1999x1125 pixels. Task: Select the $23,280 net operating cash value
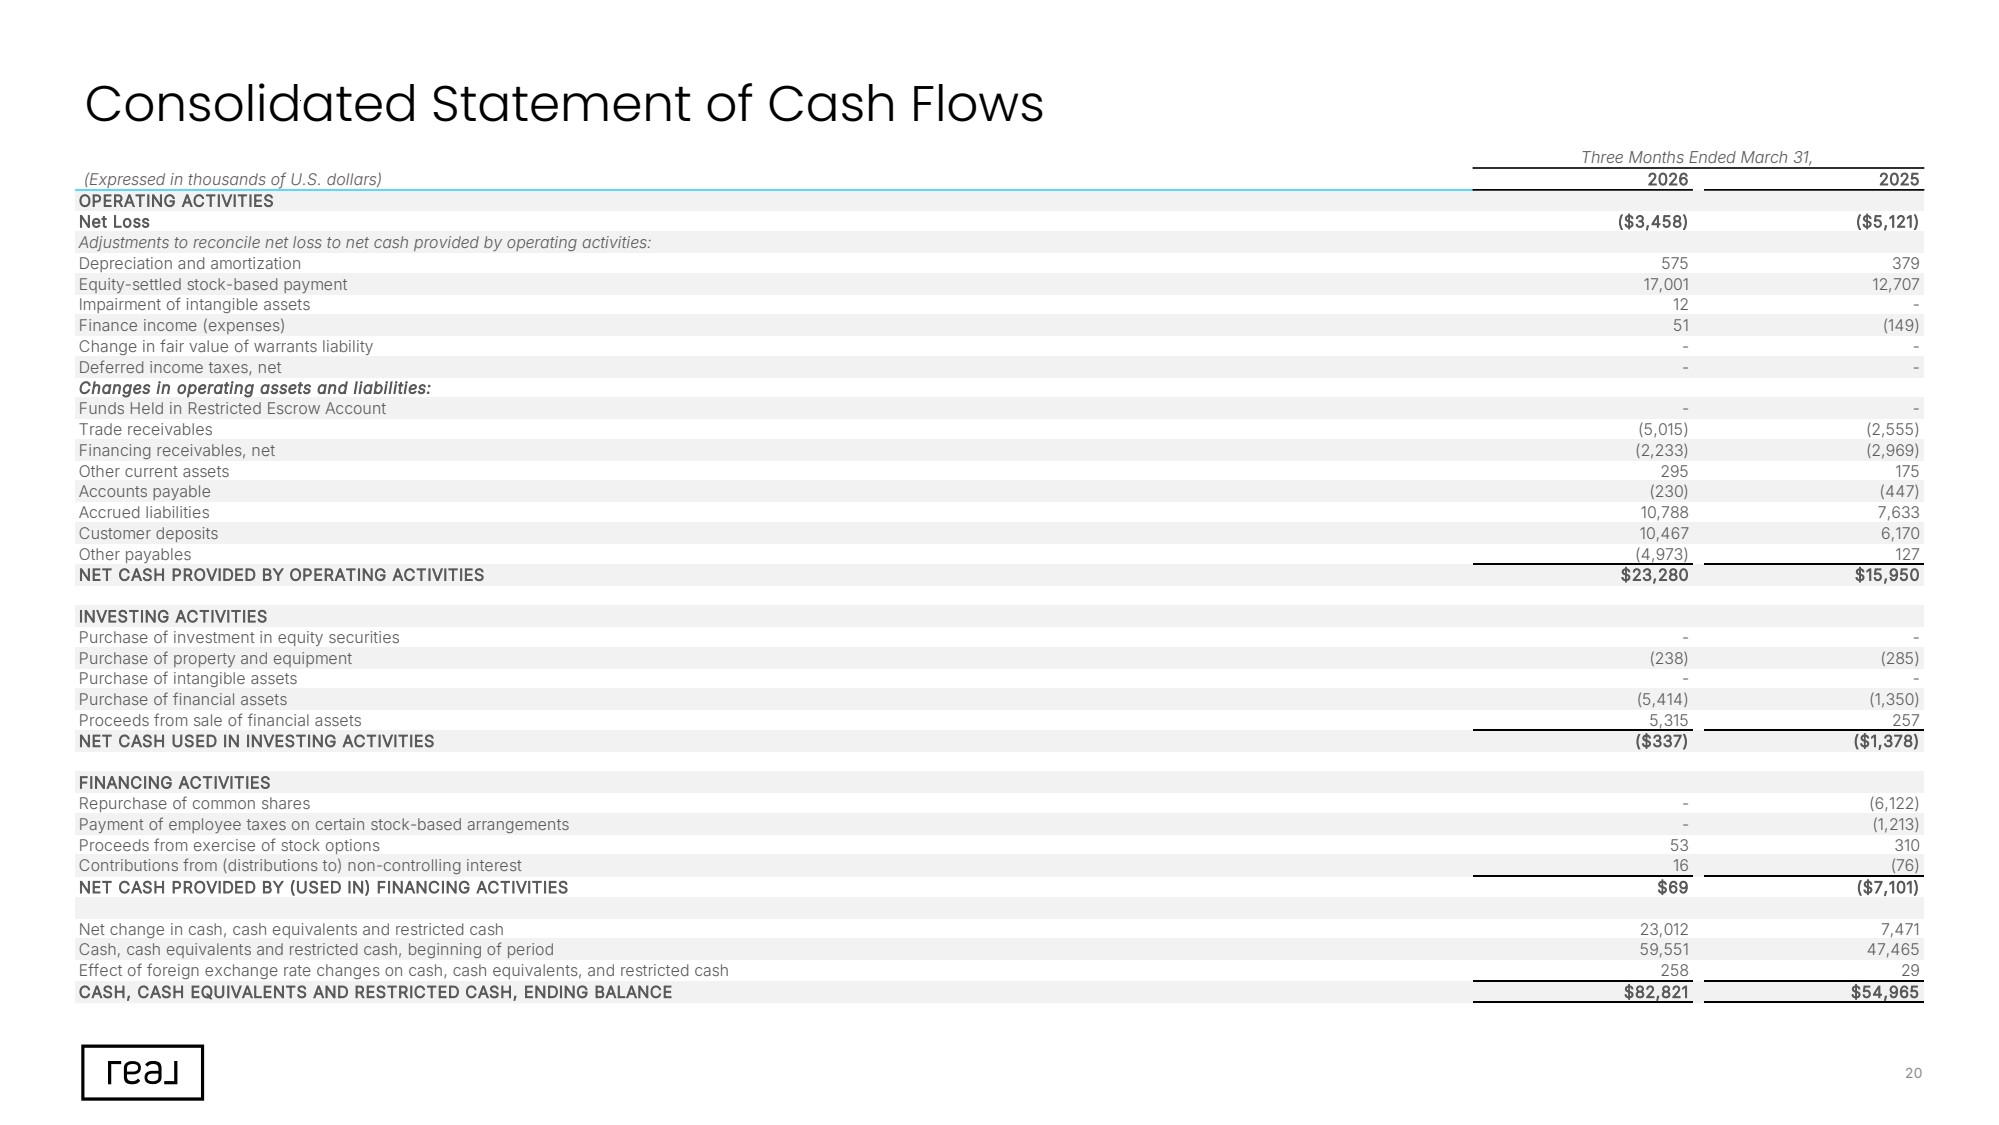pos(1654,575)
